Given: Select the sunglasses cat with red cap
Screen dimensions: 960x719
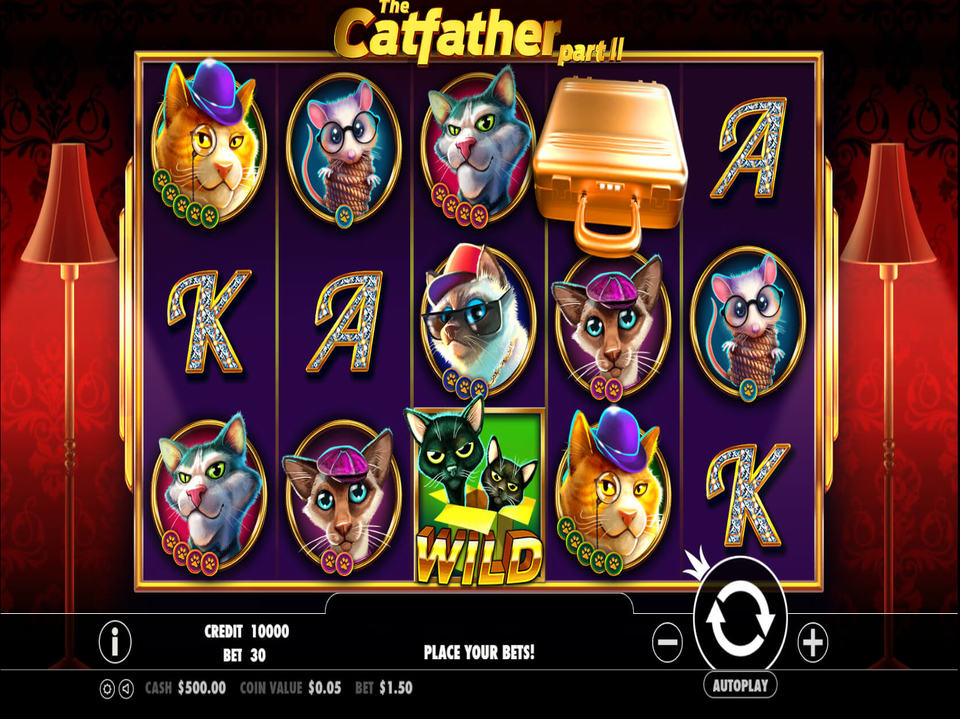Looking at the screenshot, I should coord(478,320).
